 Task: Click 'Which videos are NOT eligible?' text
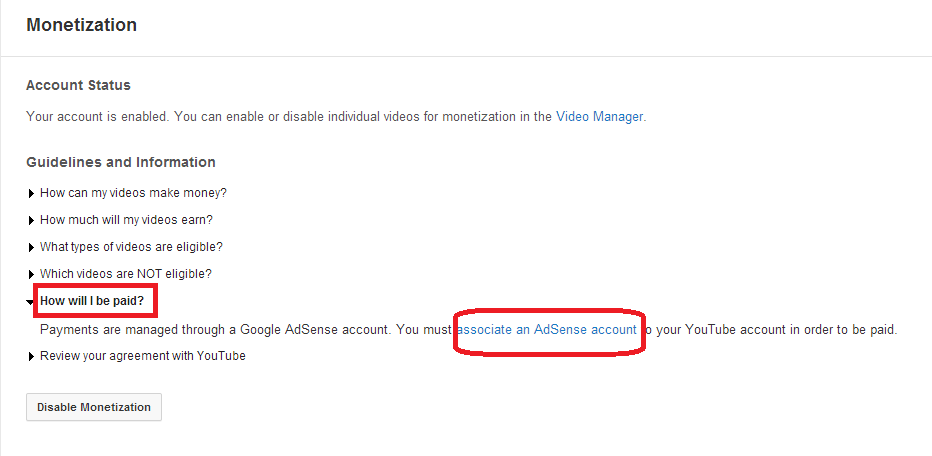tap(125, 274)
